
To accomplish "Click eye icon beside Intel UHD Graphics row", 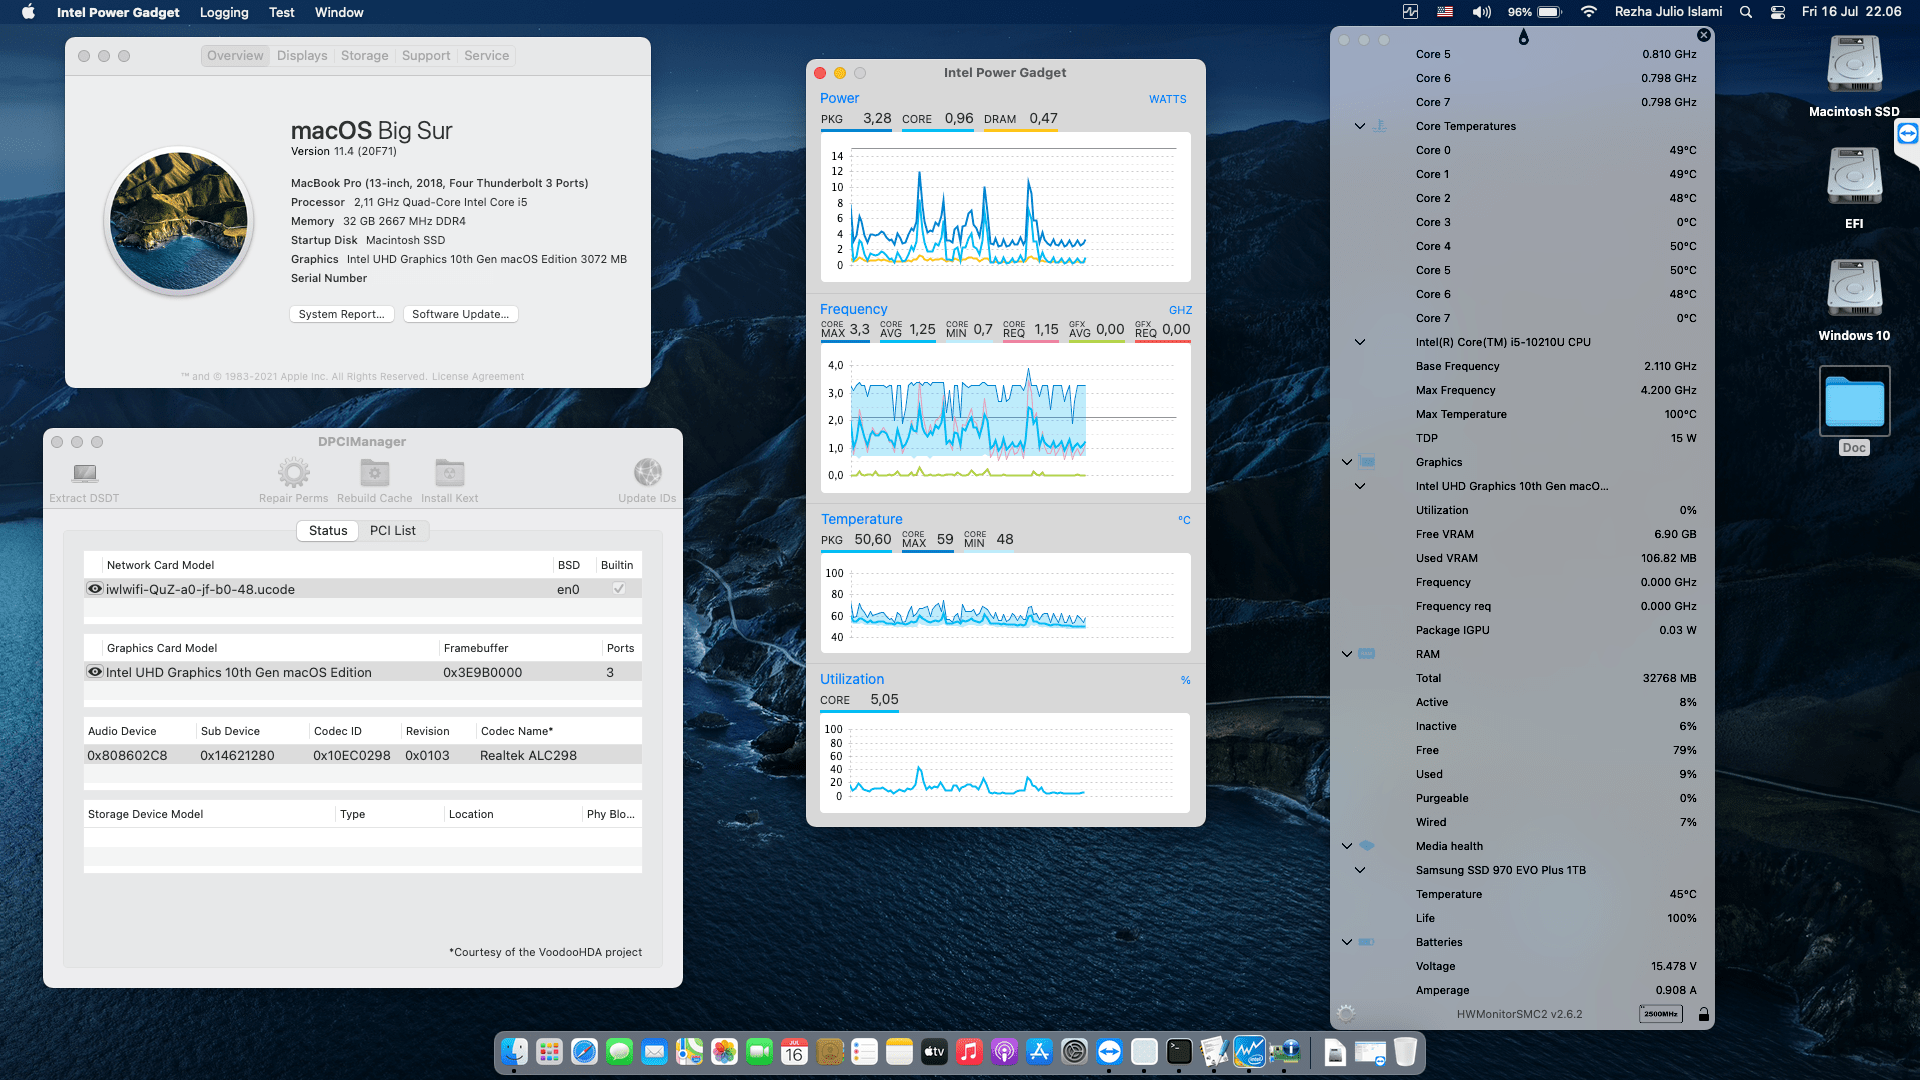I will (x=95, y=672).
